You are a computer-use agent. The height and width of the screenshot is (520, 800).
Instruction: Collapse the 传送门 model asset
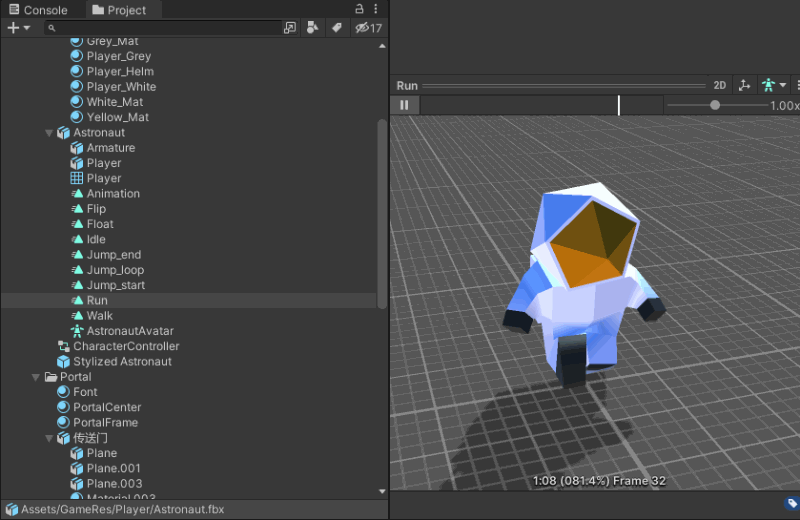pos(49,438)
